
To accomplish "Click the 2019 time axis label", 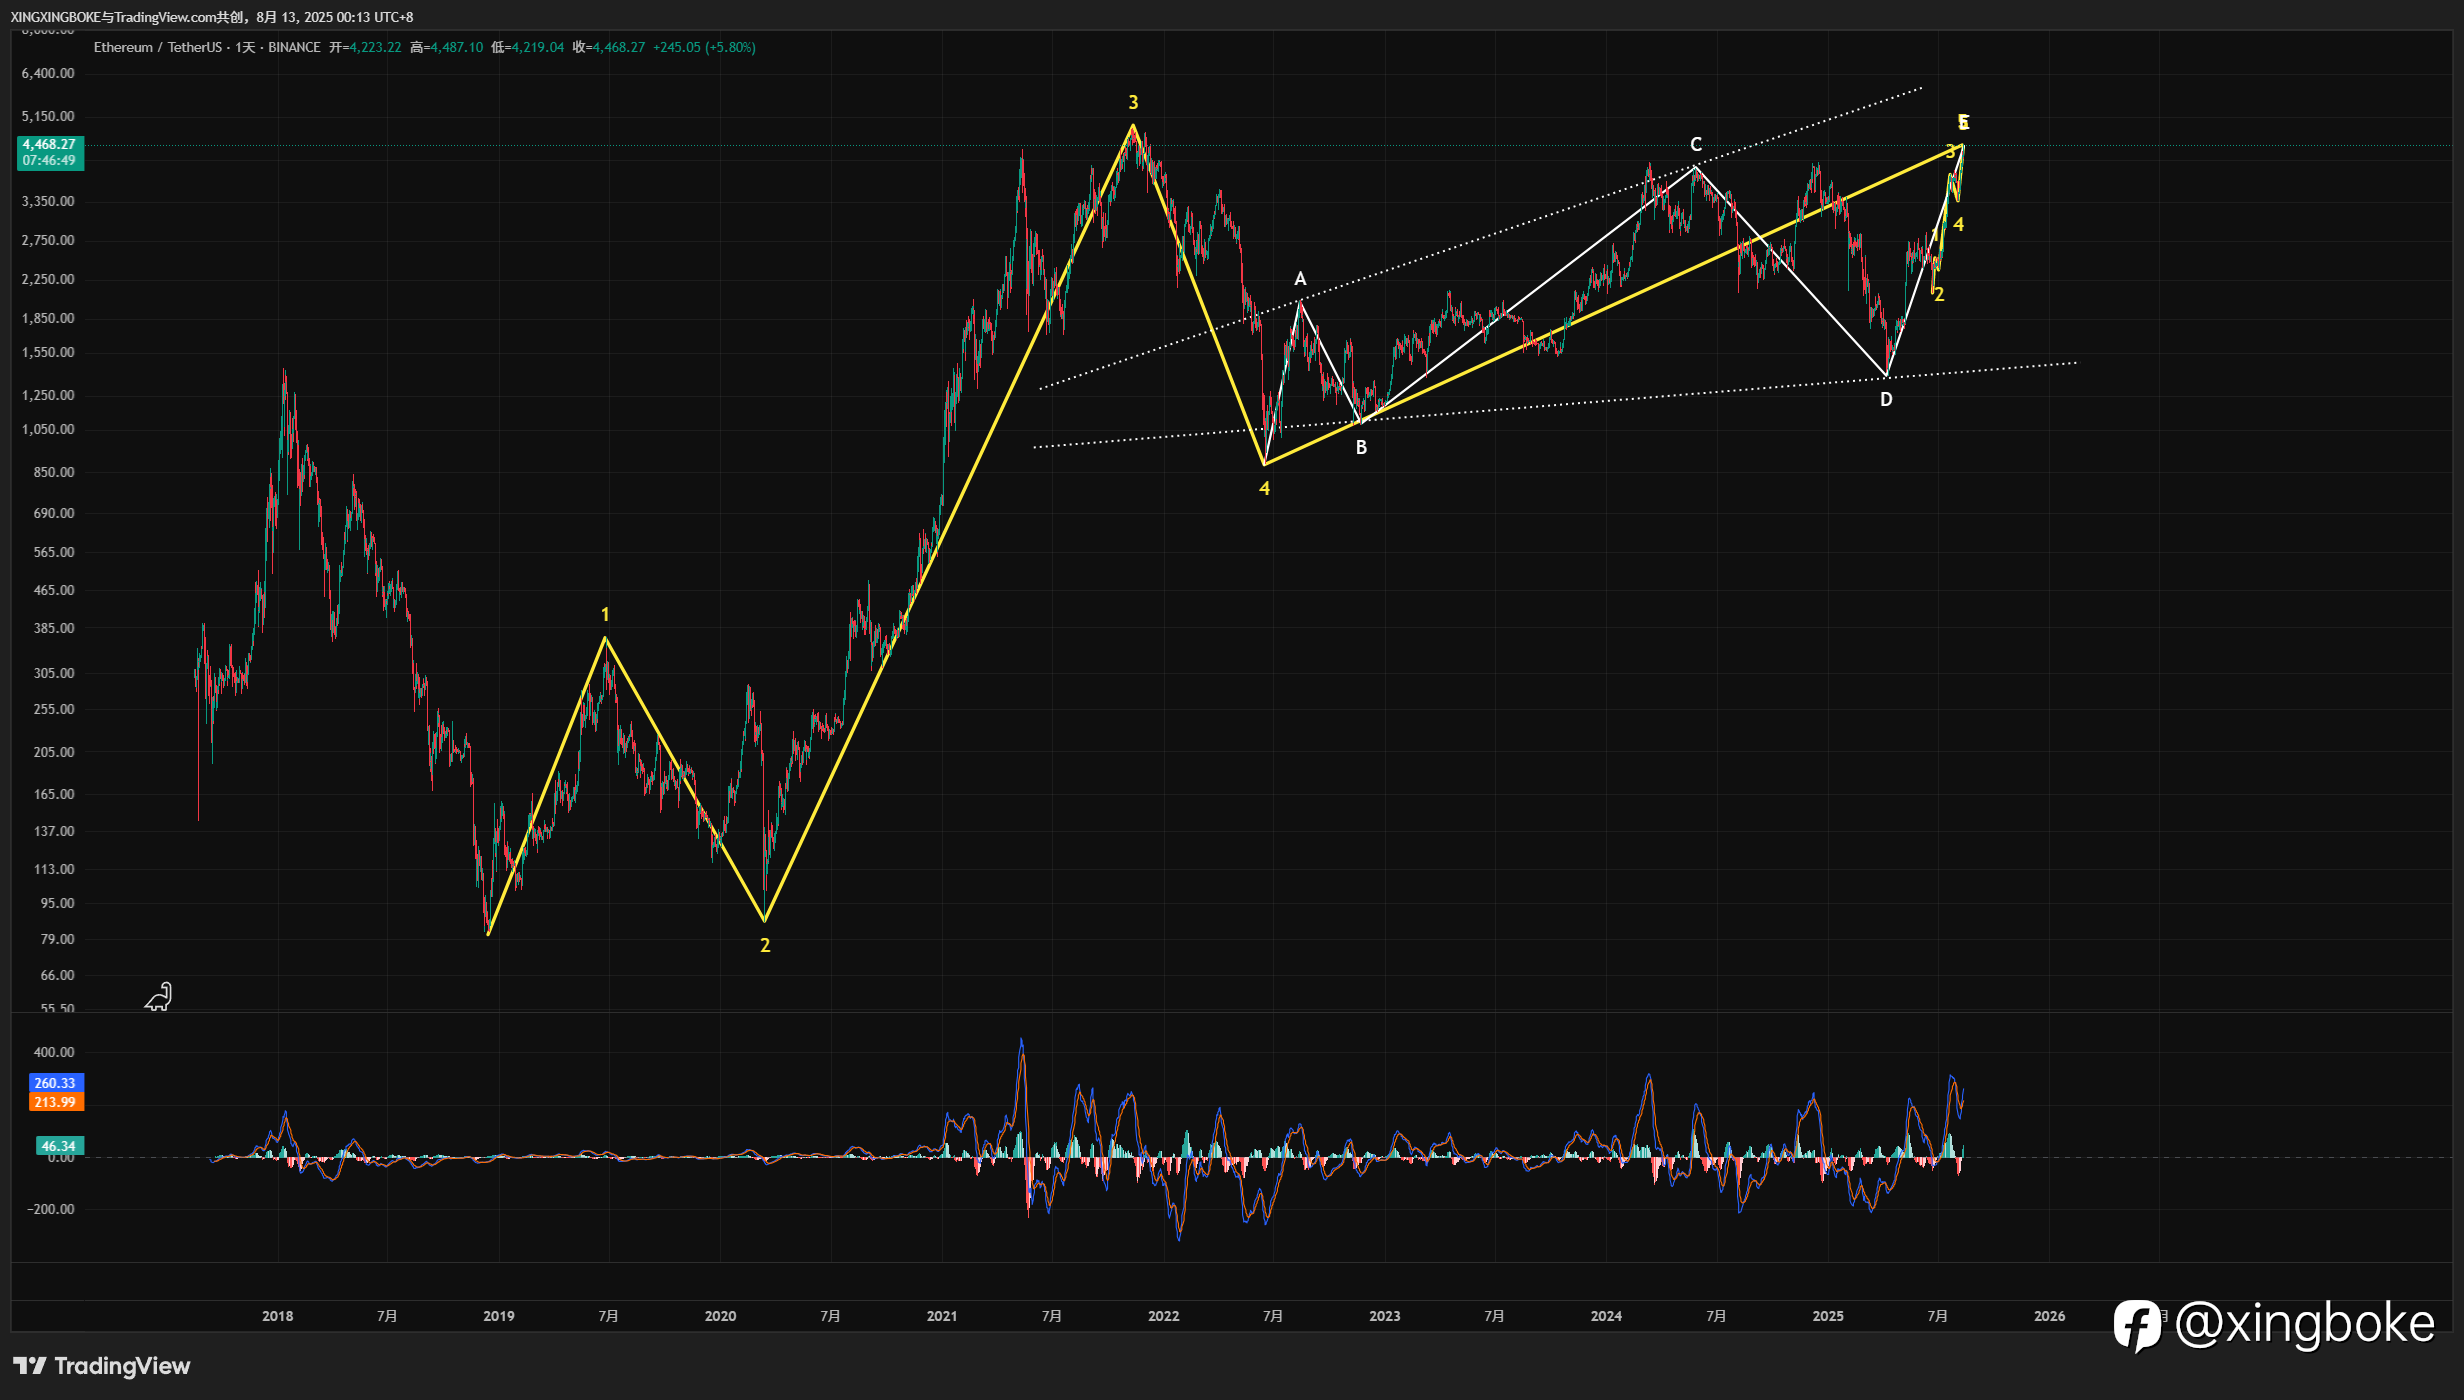I will tap(499, 1317).
